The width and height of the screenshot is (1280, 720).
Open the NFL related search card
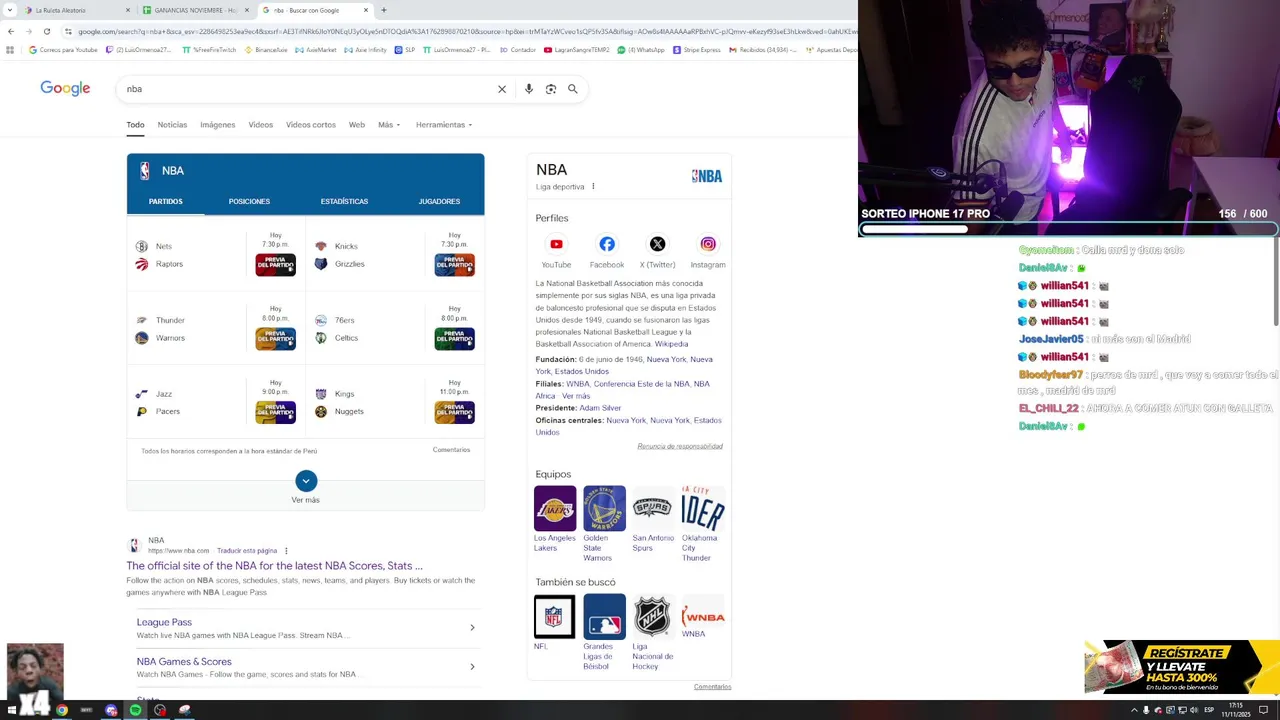(x=555, y=623)
